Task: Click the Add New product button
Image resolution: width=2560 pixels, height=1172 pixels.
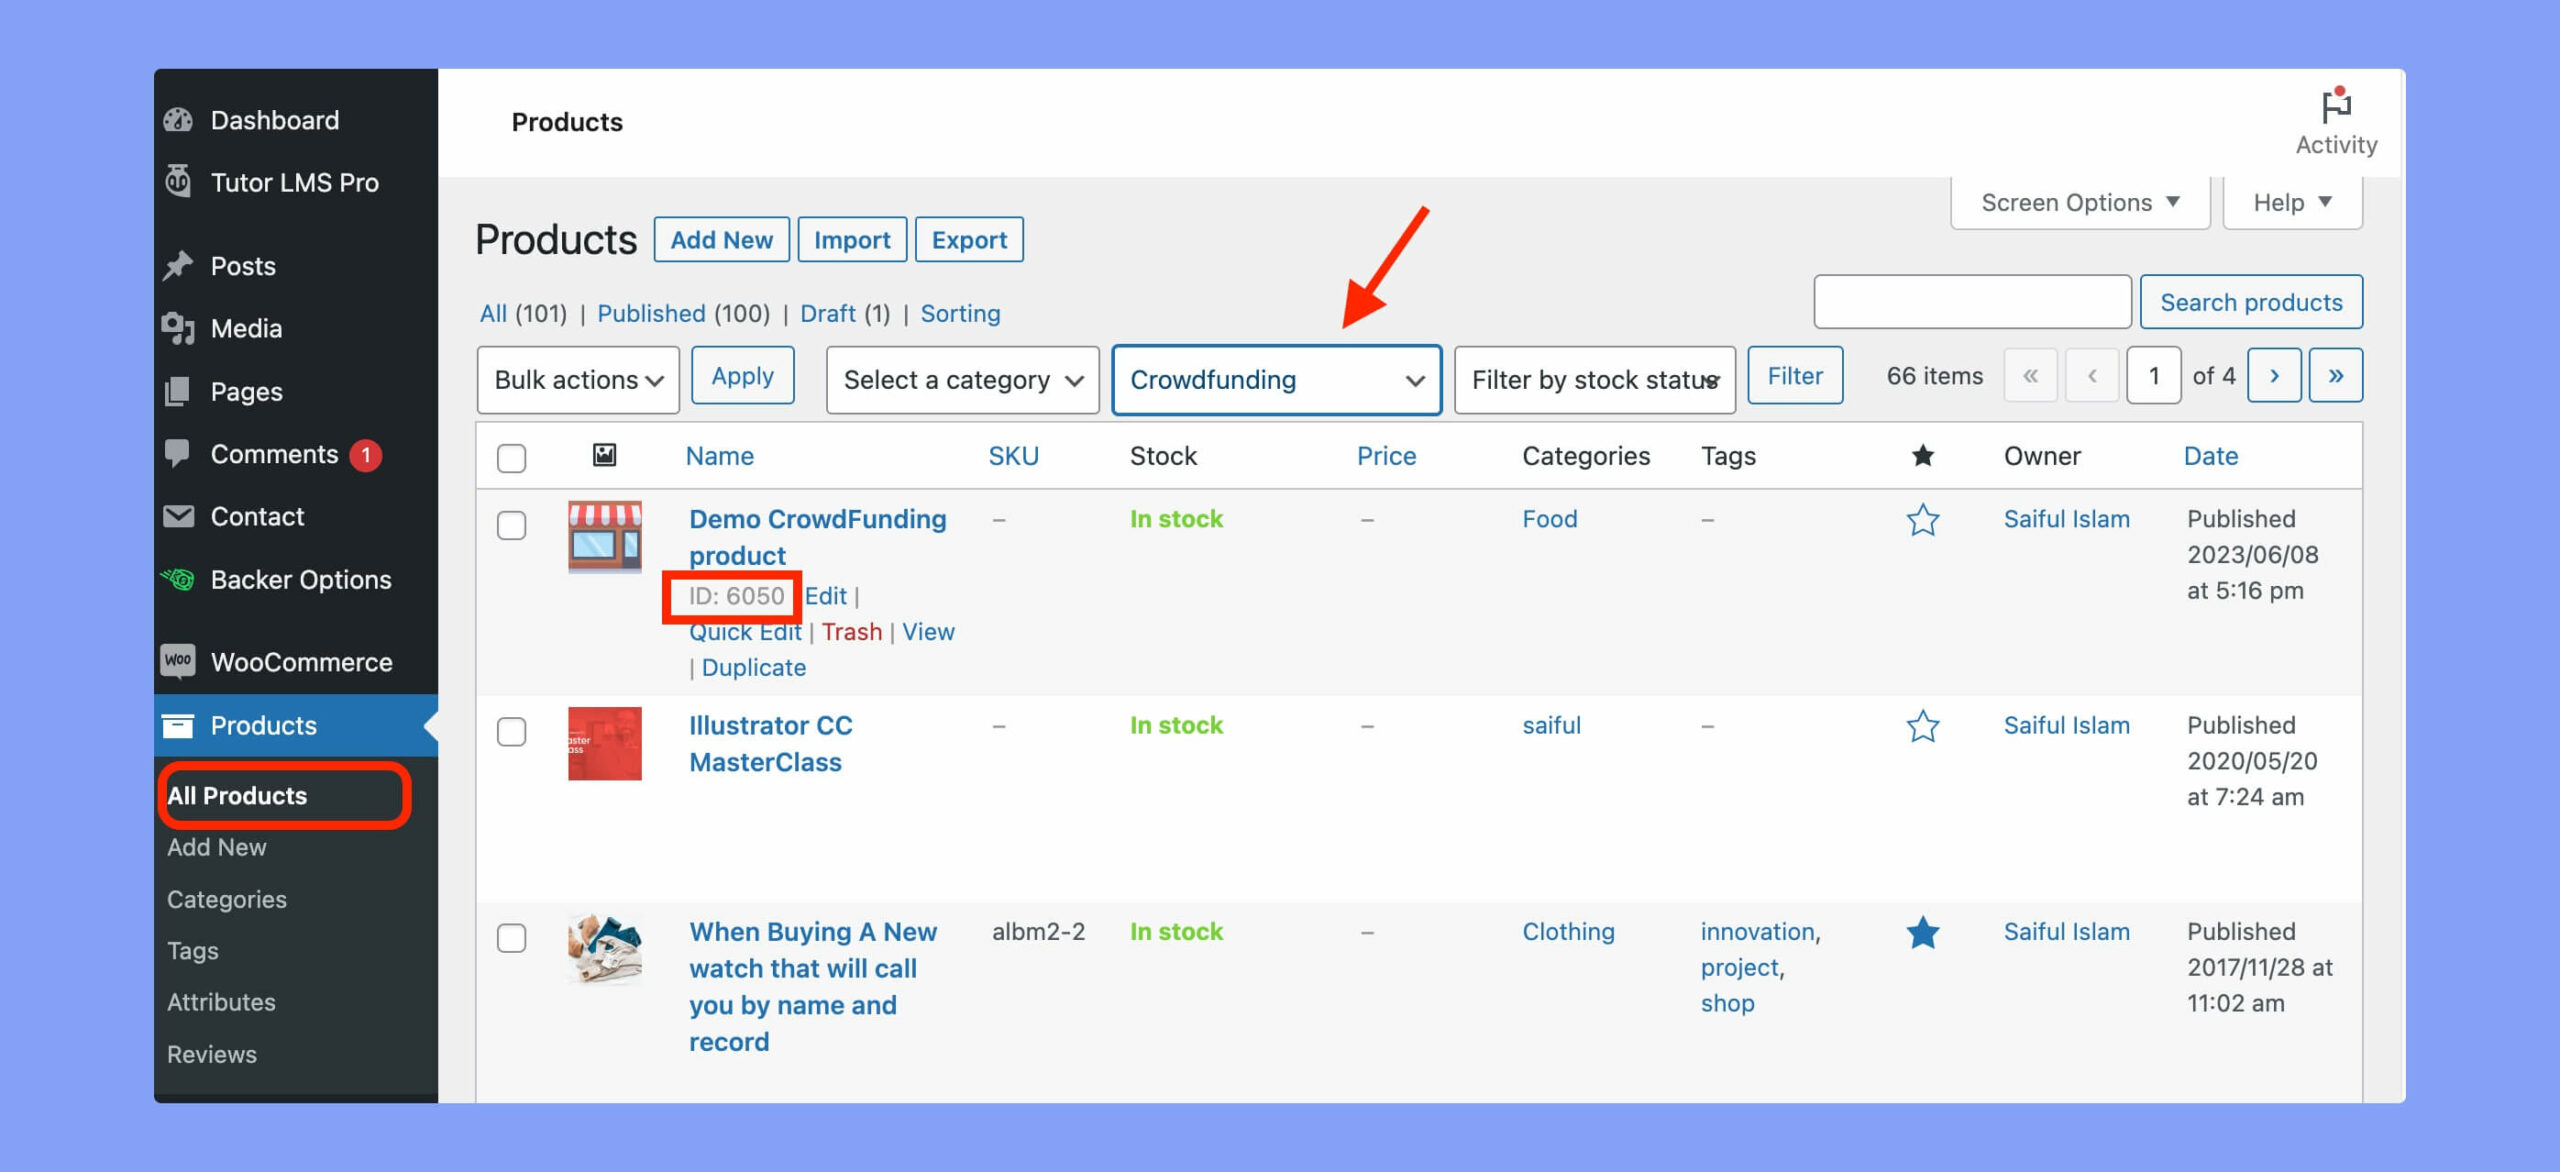Action: pos(721,240)
